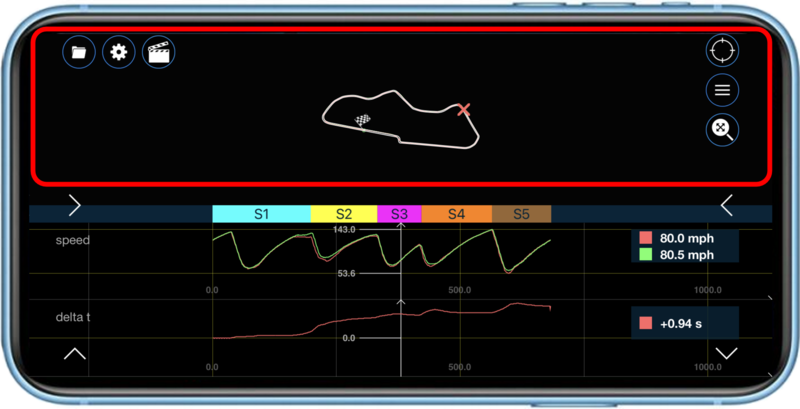Tap the up chevron beside the delta t chart

click(75, 354)
